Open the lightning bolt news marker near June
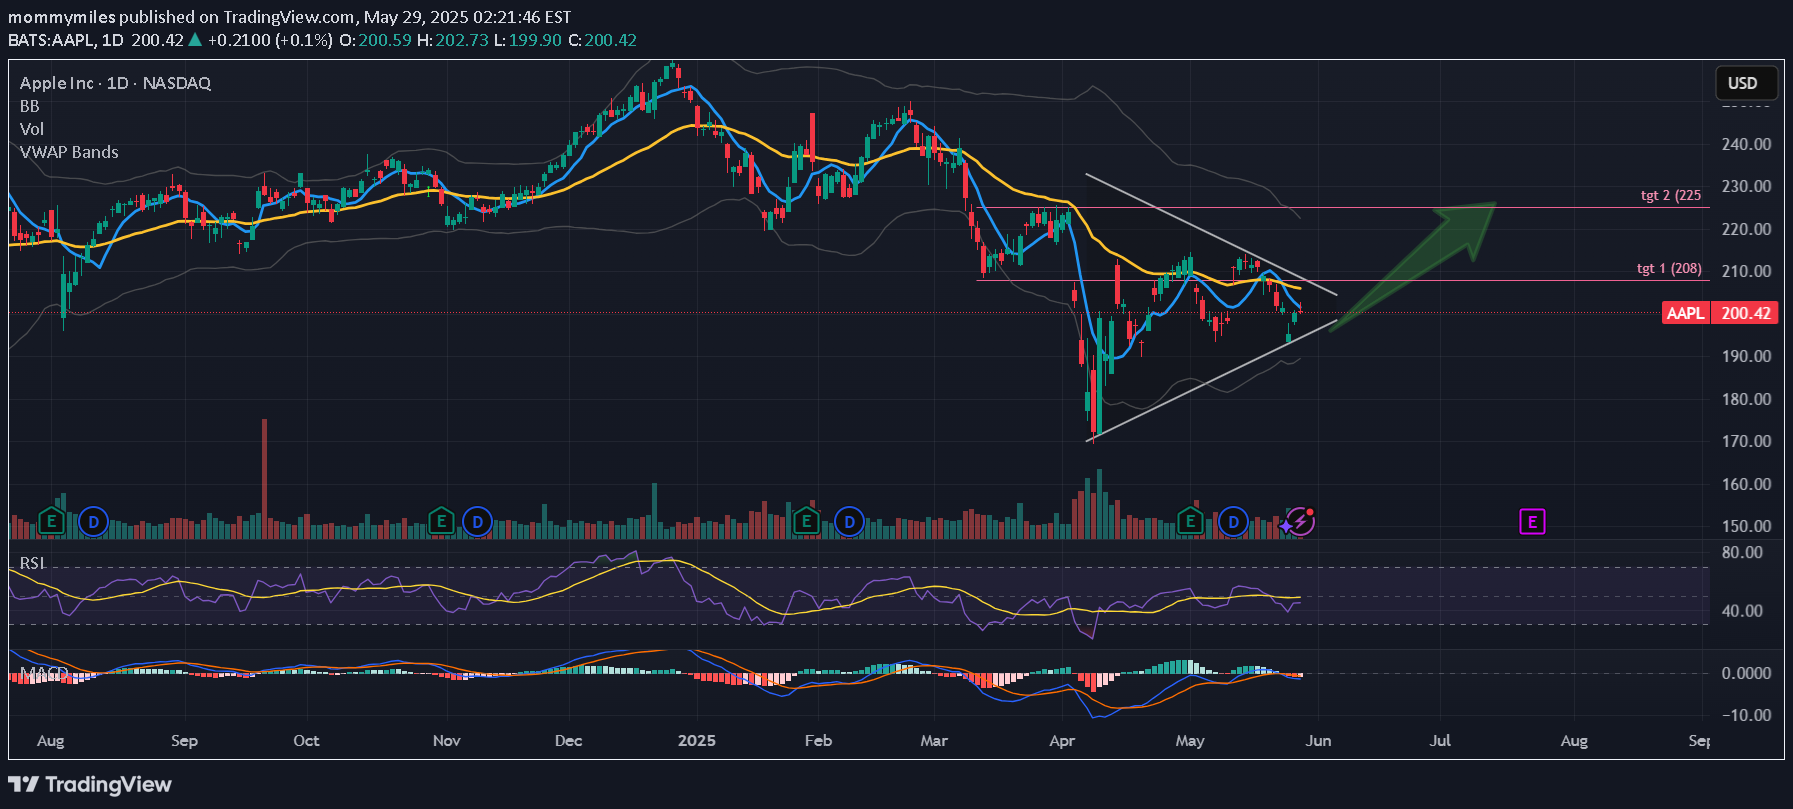 [x=1299, y=521]
